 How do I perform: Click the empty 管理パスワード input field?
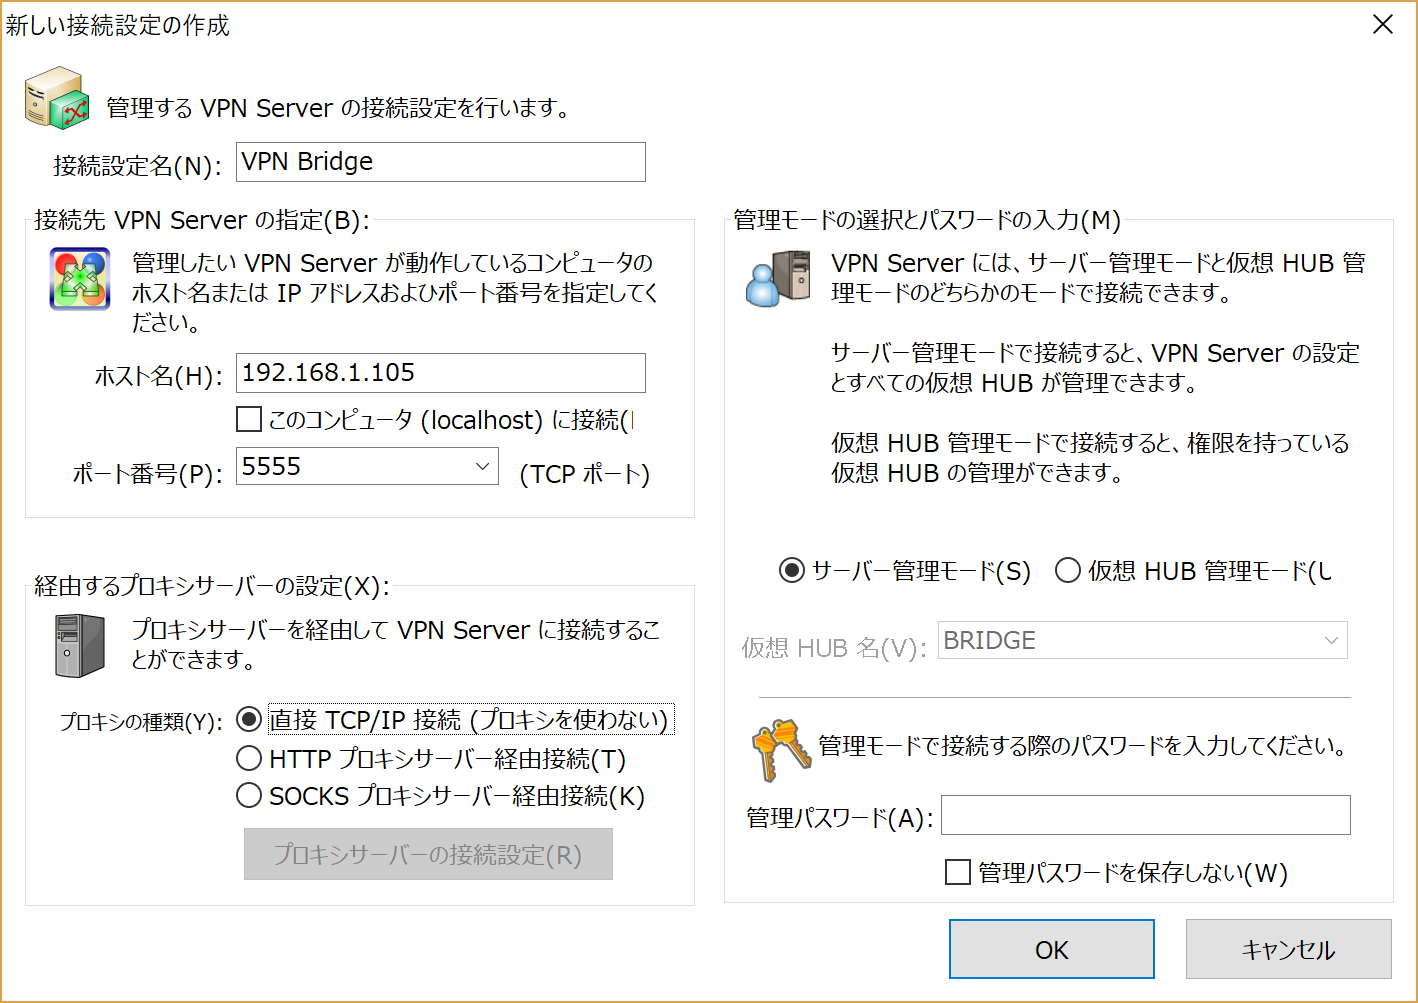1145,815
